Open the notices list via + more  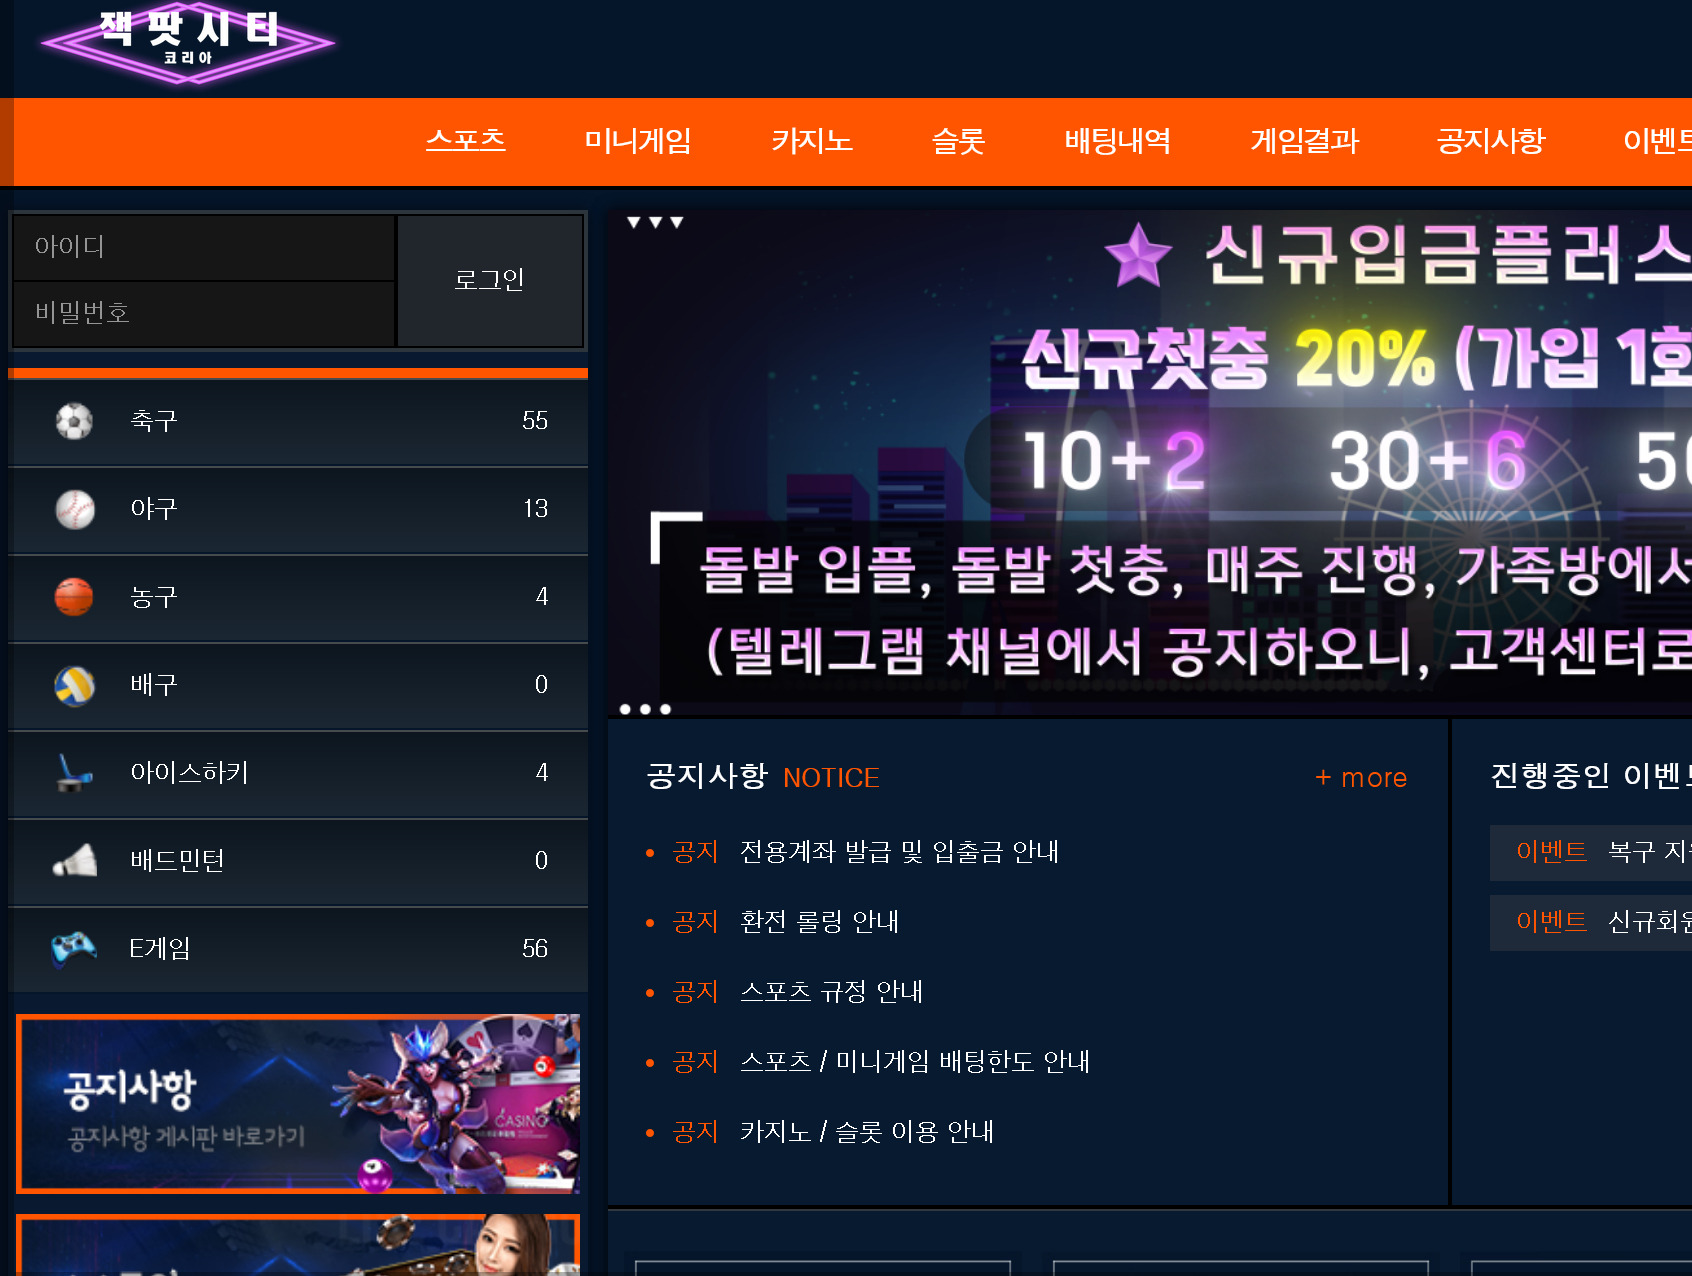point(1360,778)
